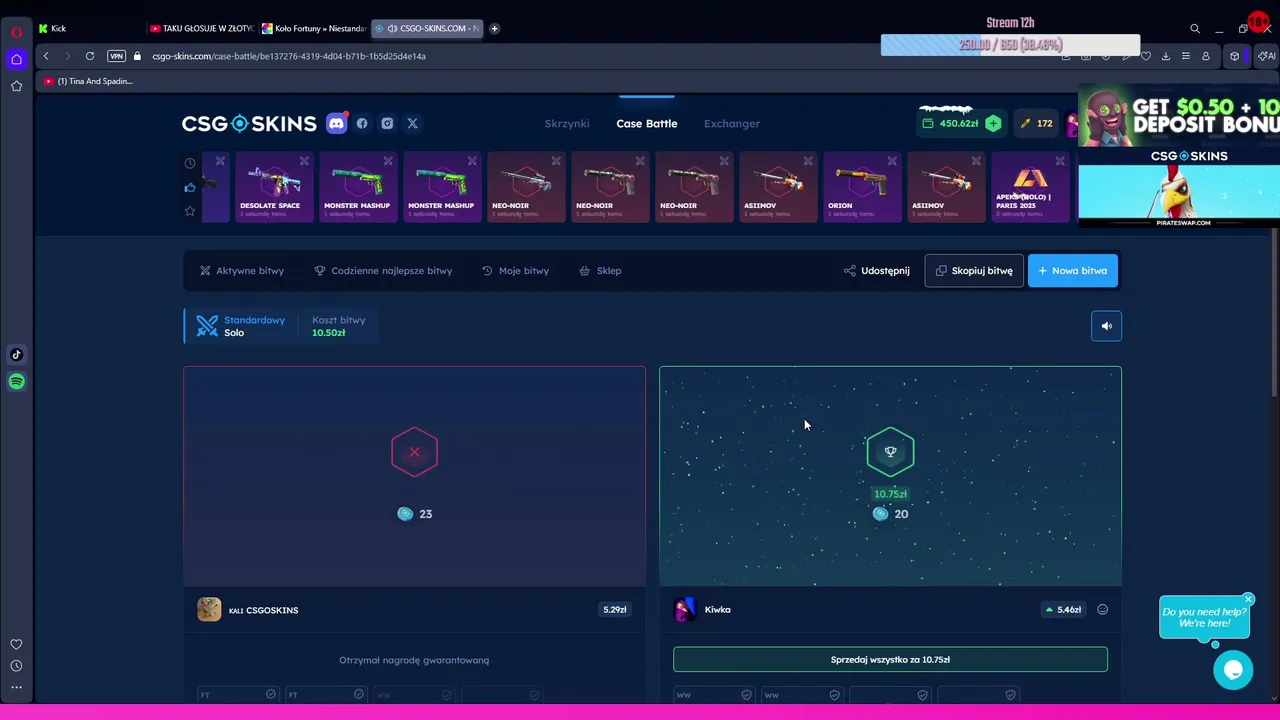Open Aktywne bitwy tab

tap(242, 270)
